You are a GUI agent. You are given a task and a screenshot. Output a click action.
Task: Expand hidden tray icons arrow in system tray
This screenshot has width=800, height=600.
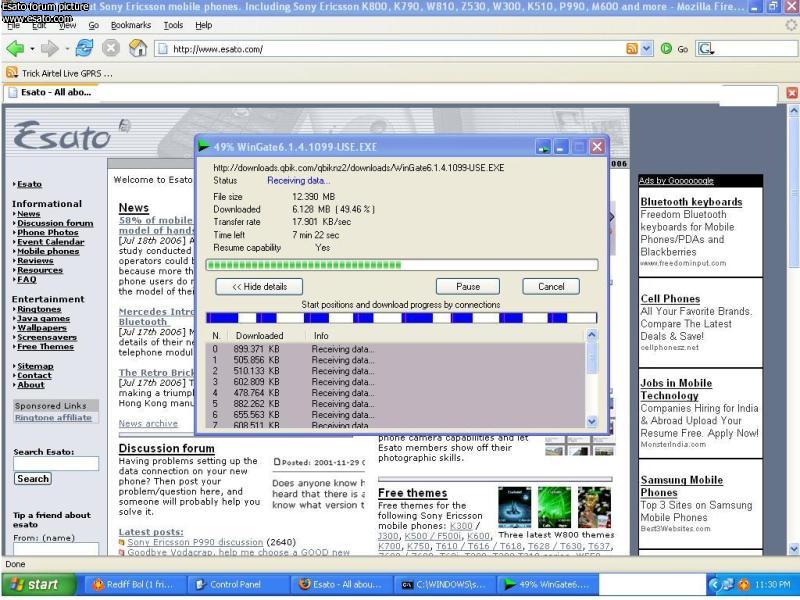pyautogui.click(x=715, y=585)
